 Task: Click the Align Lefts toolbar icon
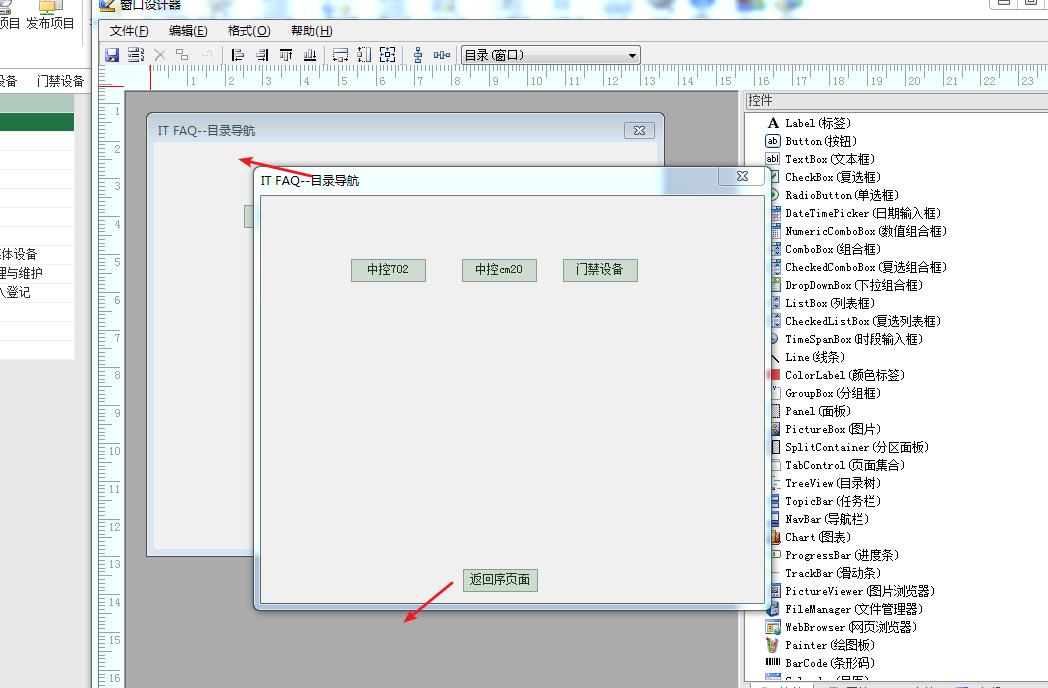tap(237, 55)
